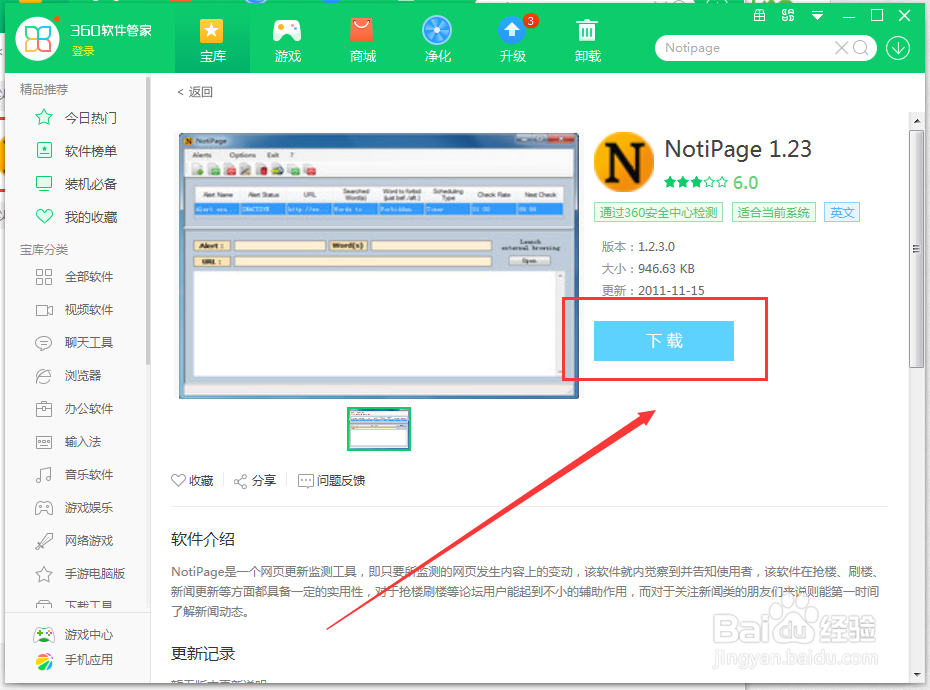Select the 办公软件 category
Image resolution: width=930 pixels, height=690 pixels.
pos(76,409)
